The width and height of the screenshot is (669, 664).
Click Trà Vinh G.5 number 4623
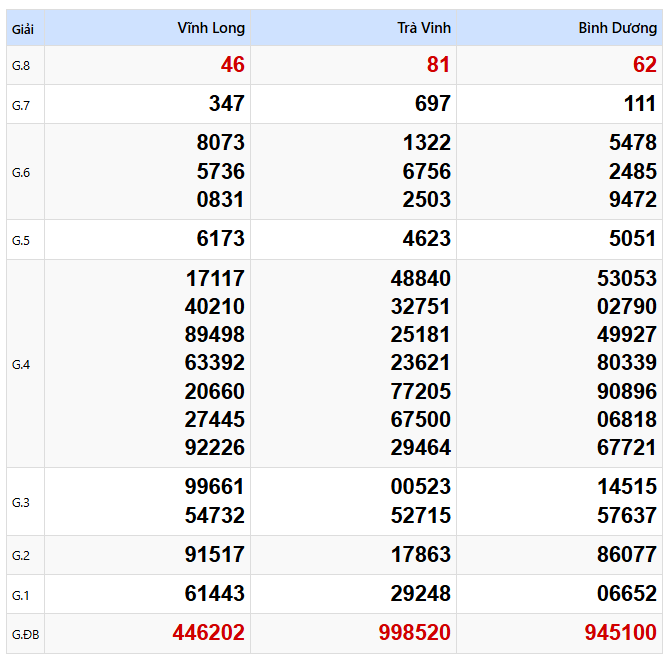[x=426, y=239]
